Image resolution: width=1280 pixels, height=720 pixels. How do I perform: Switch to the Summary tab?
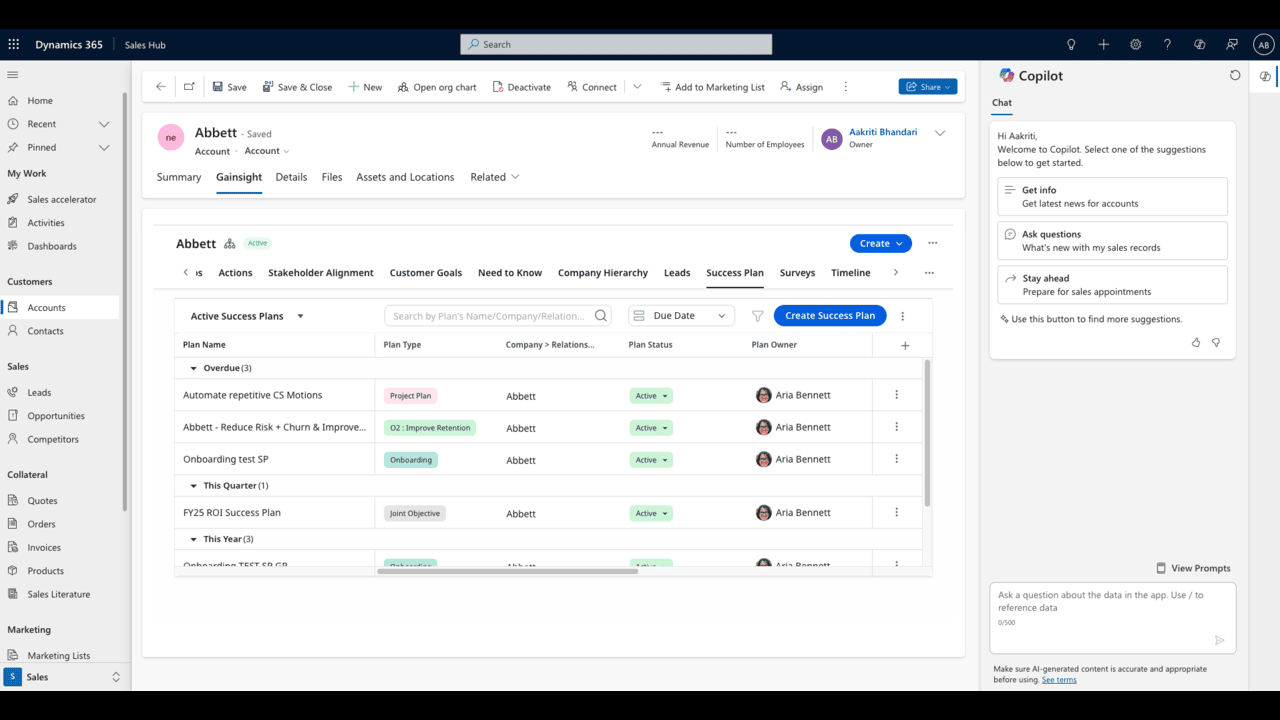click(179, 177)
